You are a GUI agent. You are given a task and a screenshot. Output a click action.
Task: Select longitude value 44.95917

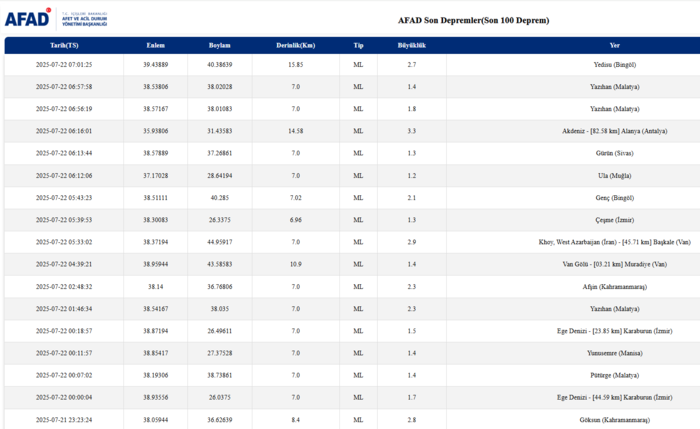click(x=220, y=242)
